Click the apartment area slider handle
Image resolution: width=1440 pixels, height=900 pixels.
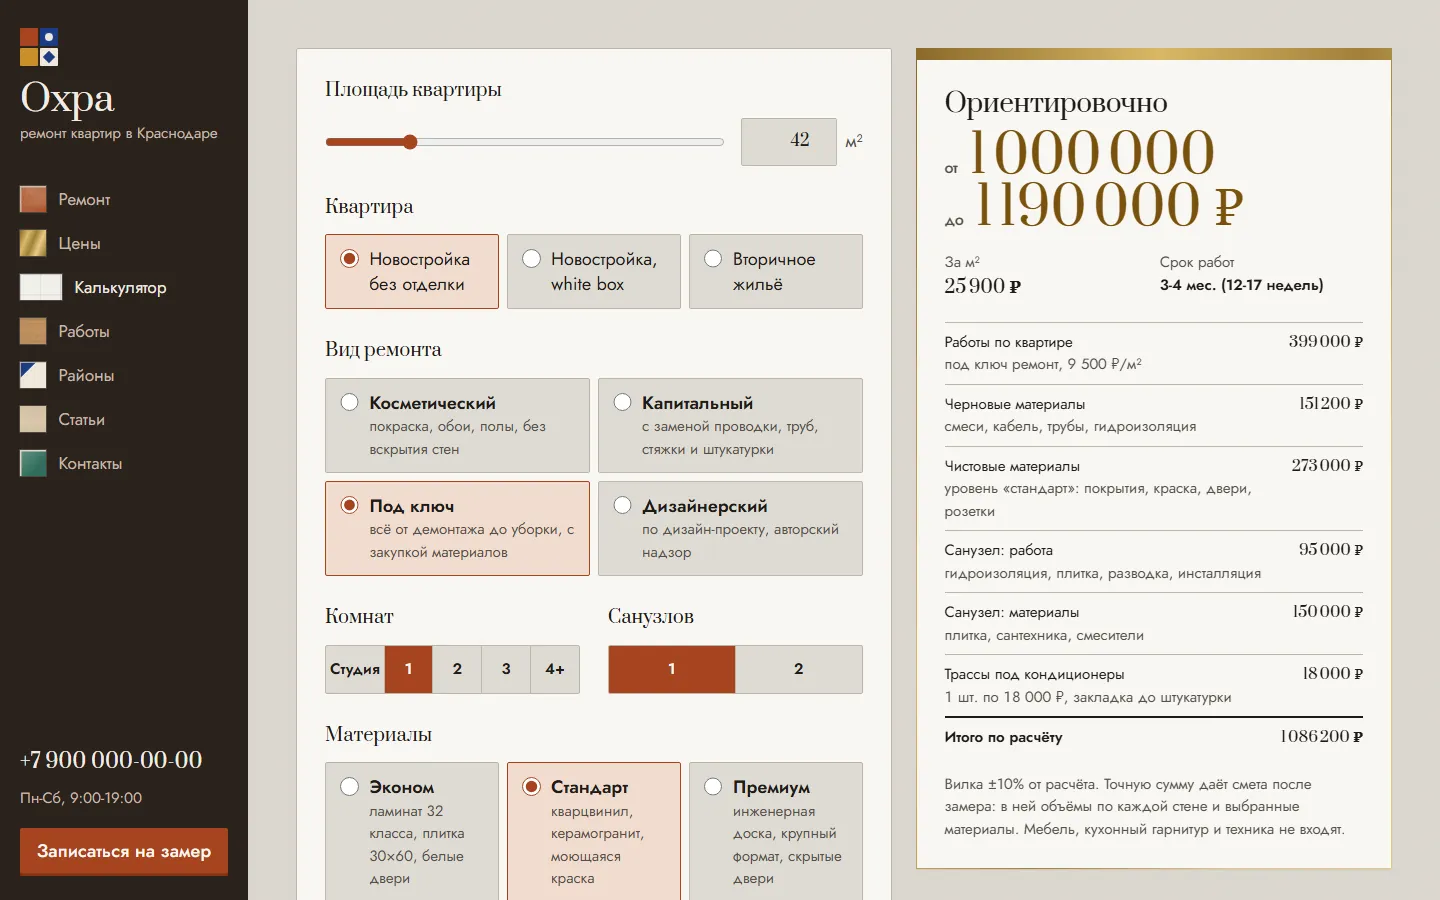pyautogui.click(x=410, y=142)
